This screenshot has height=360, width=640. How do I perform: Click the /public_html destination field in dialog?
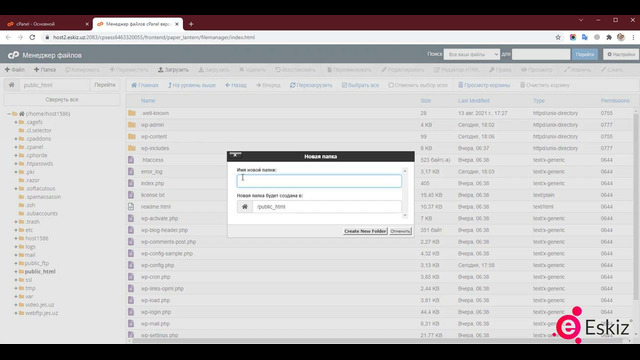[x=327, y=207]
